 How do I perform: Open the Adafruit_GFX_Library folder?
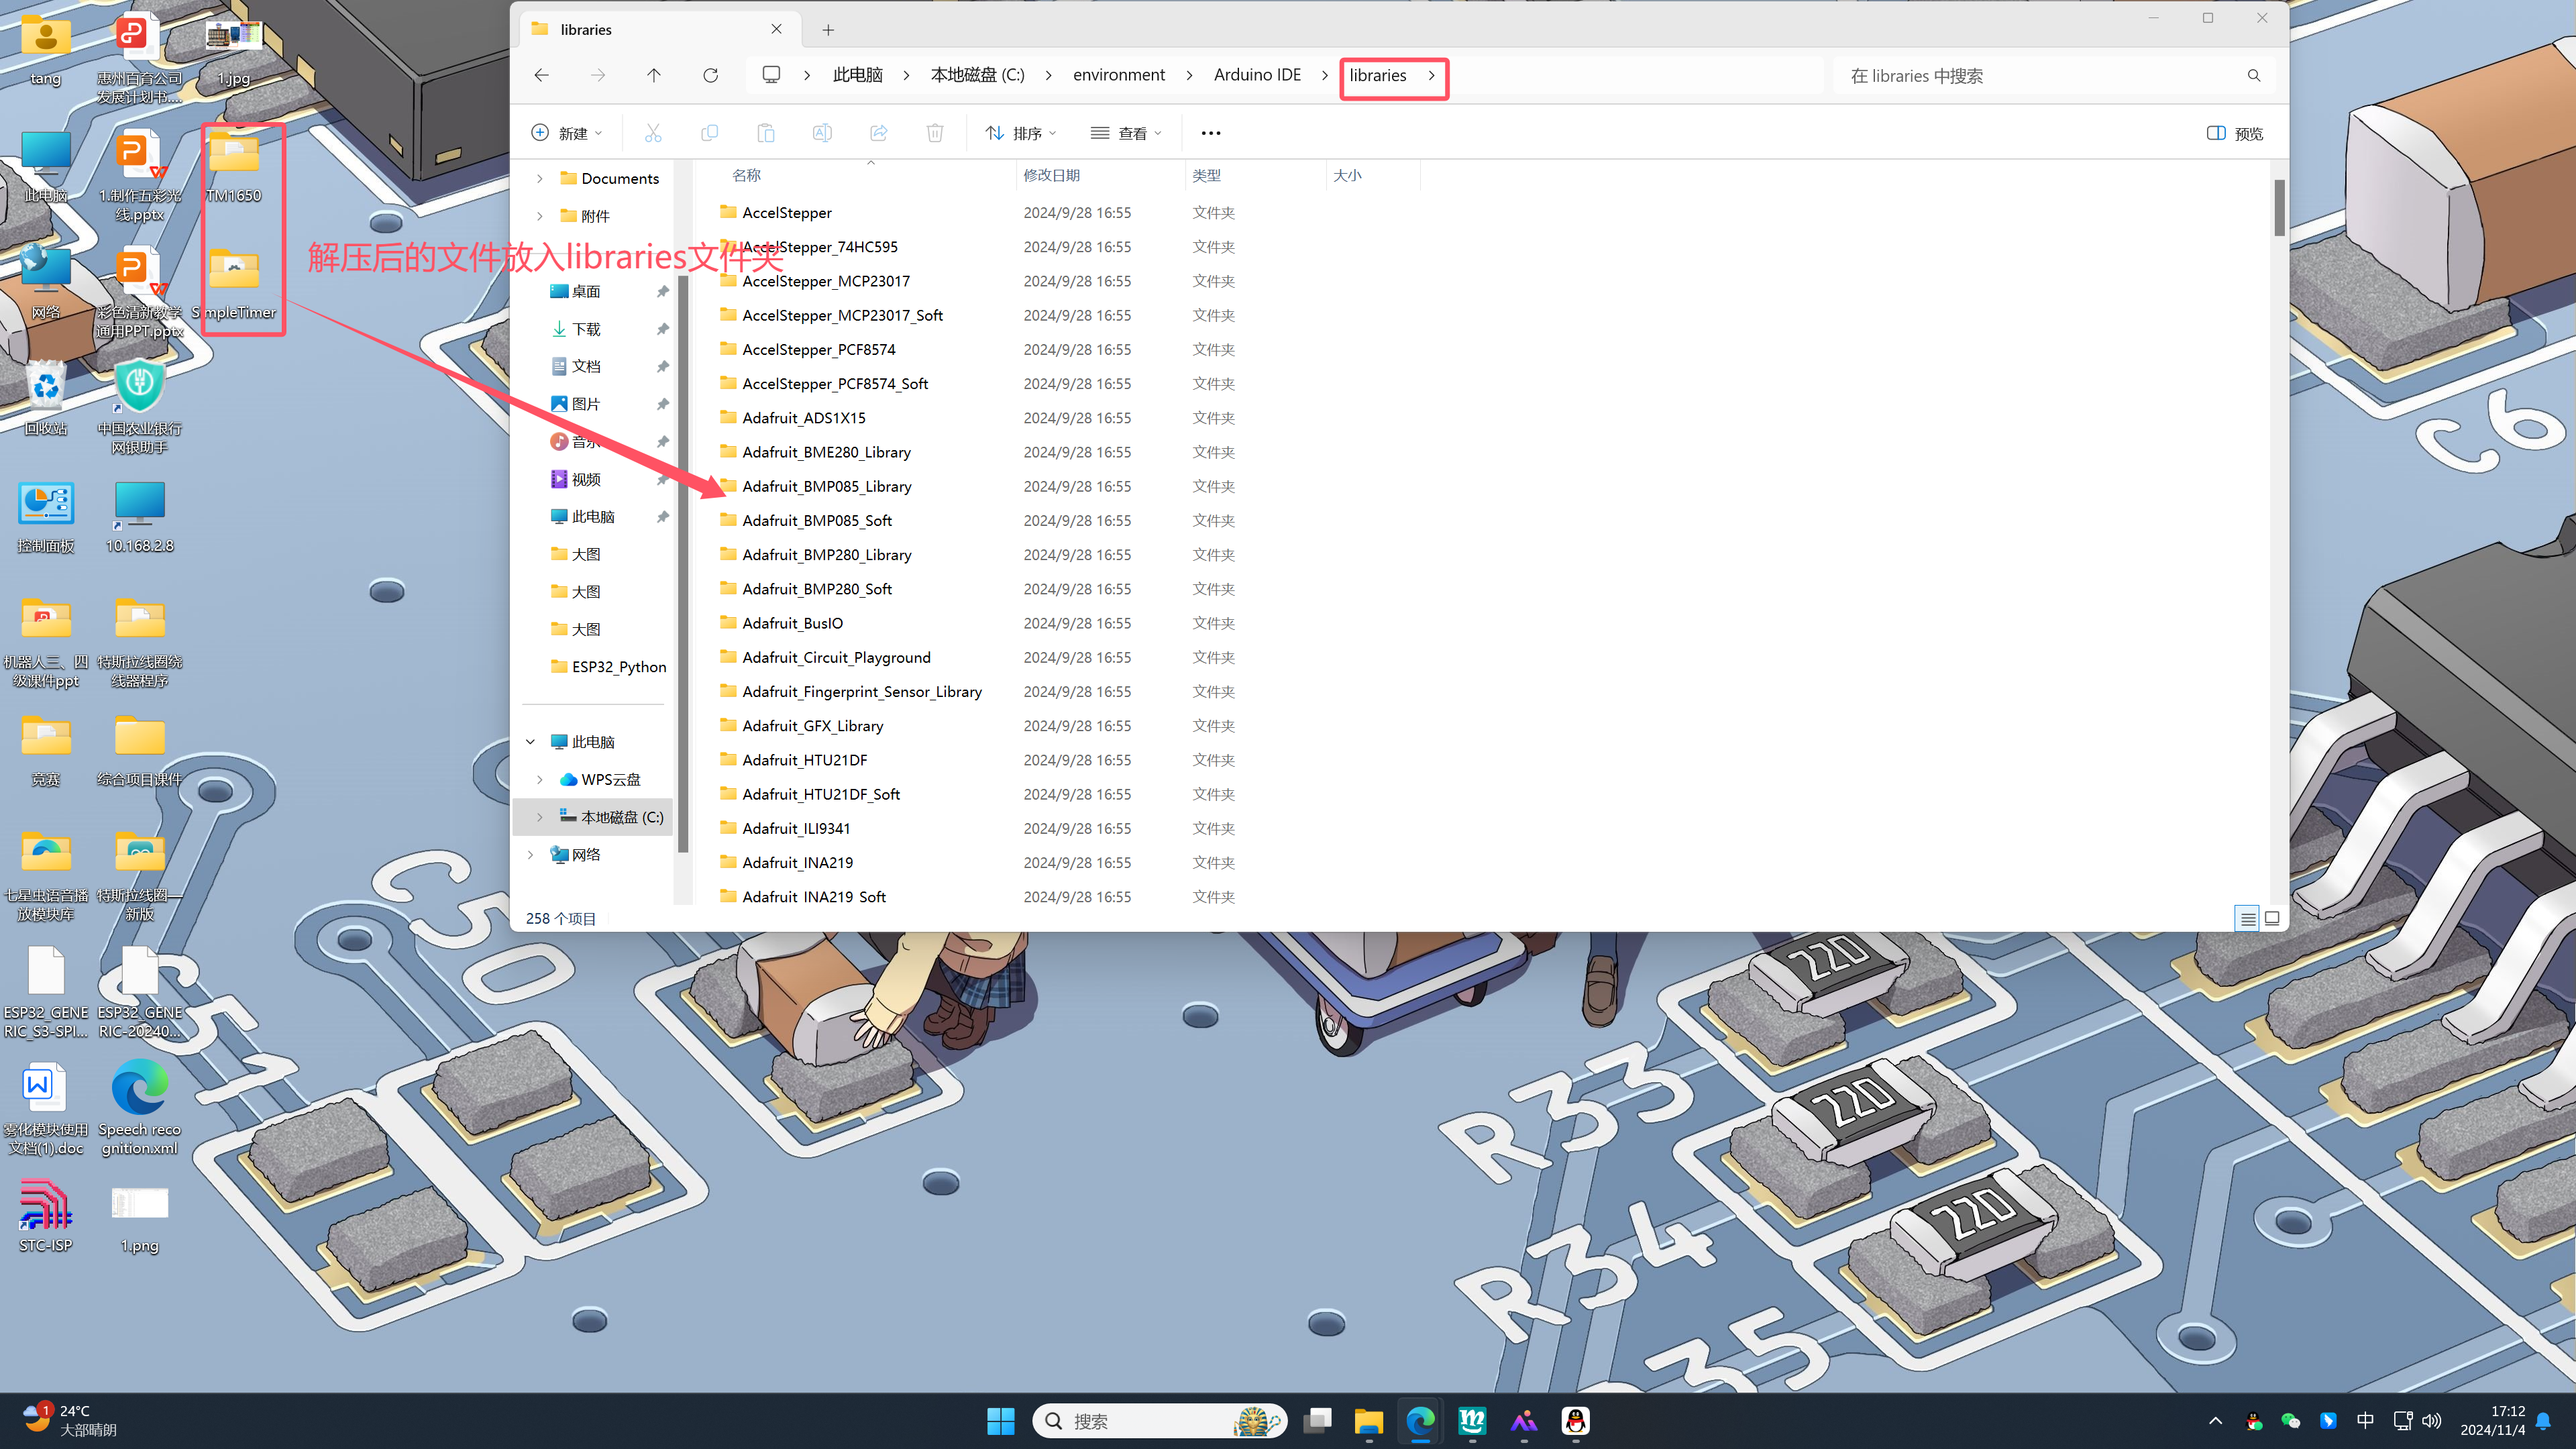[x=812, y=726]
